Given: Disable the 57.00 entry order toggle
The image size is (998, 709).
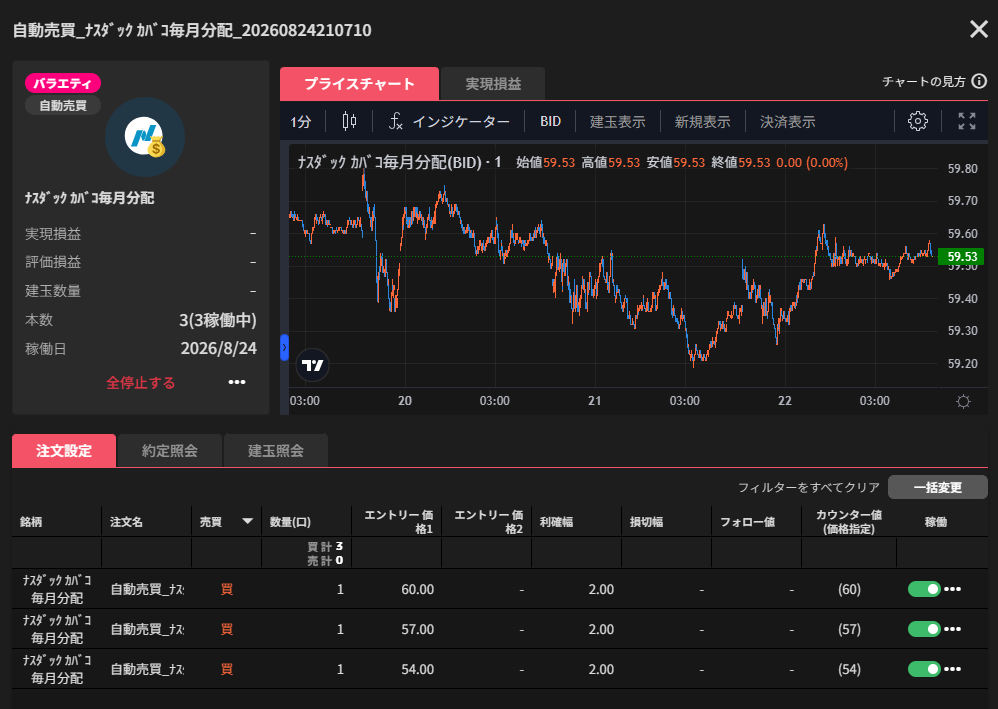Looking at the screenshot, I should [924, 629].
